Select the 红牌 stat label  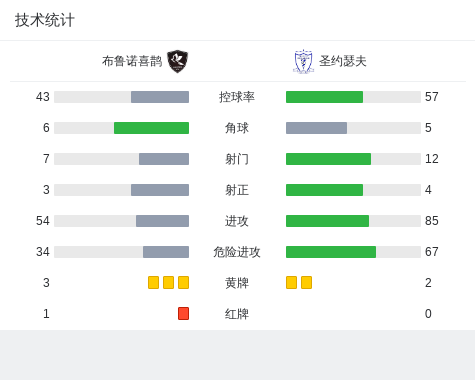(x=237, y=314)
